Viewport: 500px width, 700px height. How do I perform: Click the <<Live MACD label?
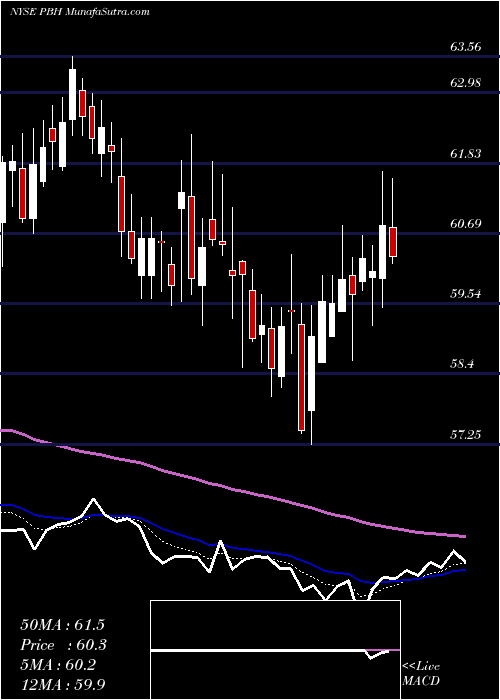pos(421,674)
